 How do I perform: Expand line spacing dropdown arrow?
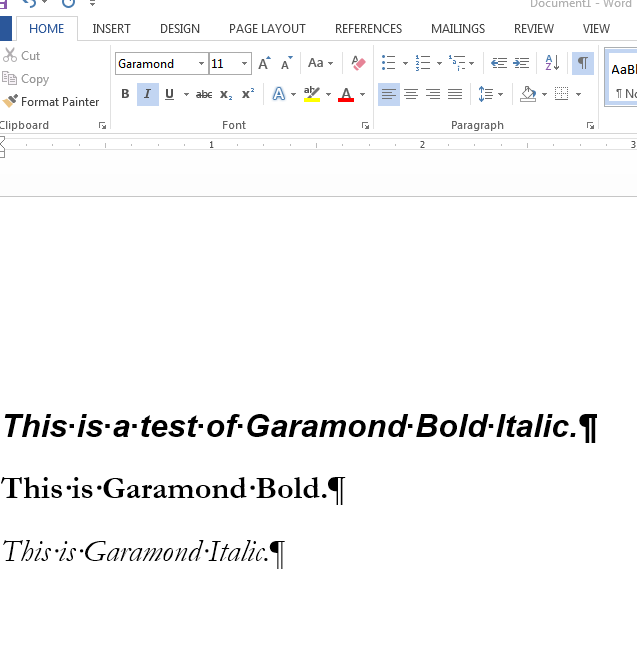(500, 94)
